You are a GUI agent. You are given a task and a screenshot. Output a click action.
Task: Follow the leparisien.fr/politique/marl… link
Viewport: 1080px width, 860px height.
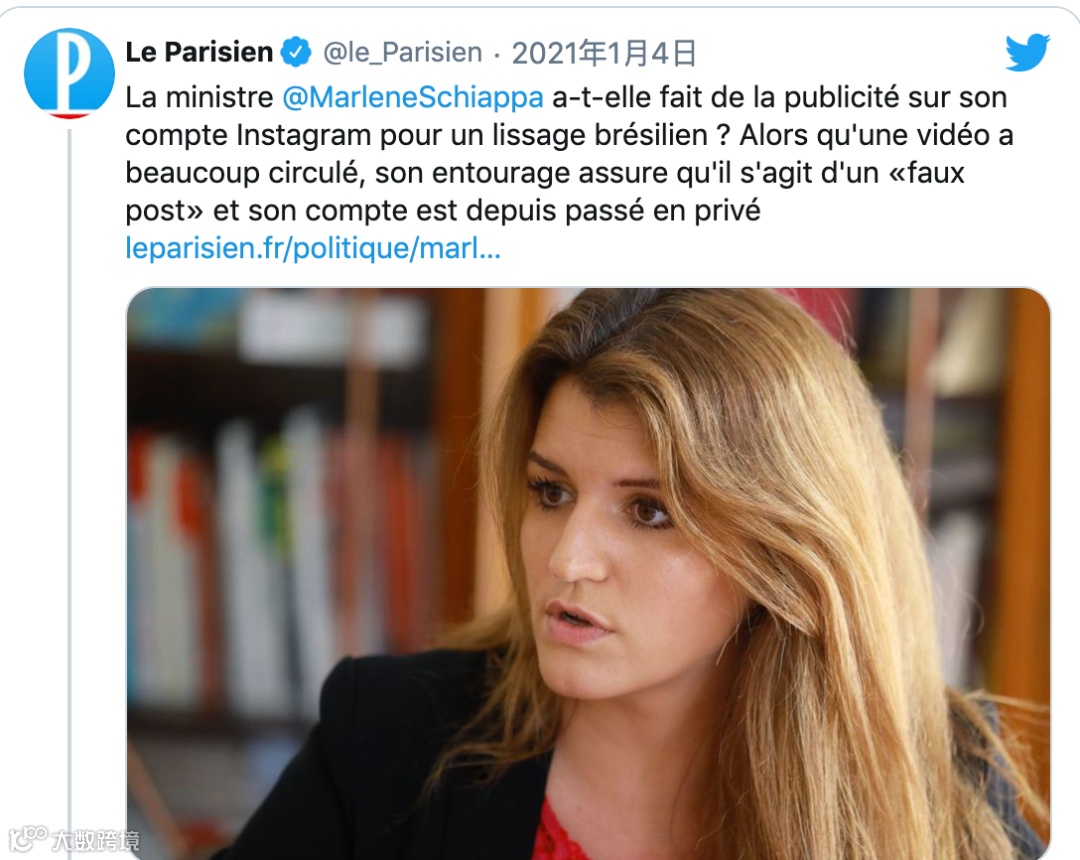click(x=313, y=248)
